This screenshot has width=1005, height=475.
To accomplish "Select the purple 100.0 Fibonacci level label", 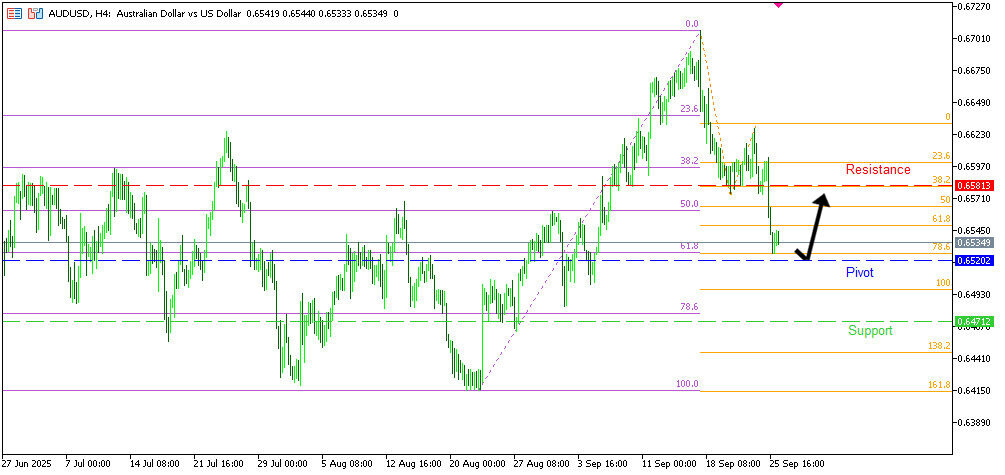I will [687, 384].
